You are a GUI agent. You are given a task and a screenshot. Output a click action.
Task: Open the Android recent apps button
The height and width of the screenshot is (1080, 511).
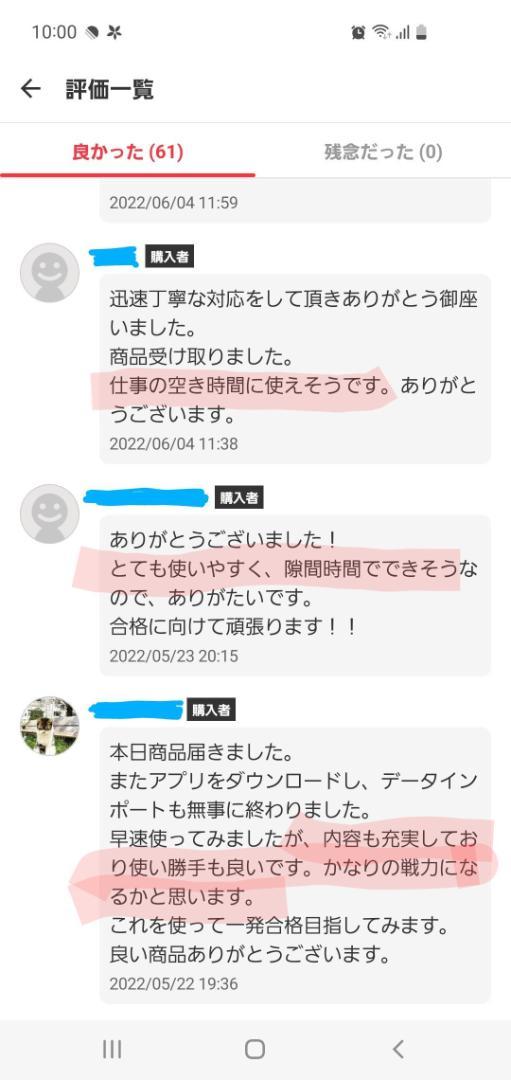point(112,1049)
